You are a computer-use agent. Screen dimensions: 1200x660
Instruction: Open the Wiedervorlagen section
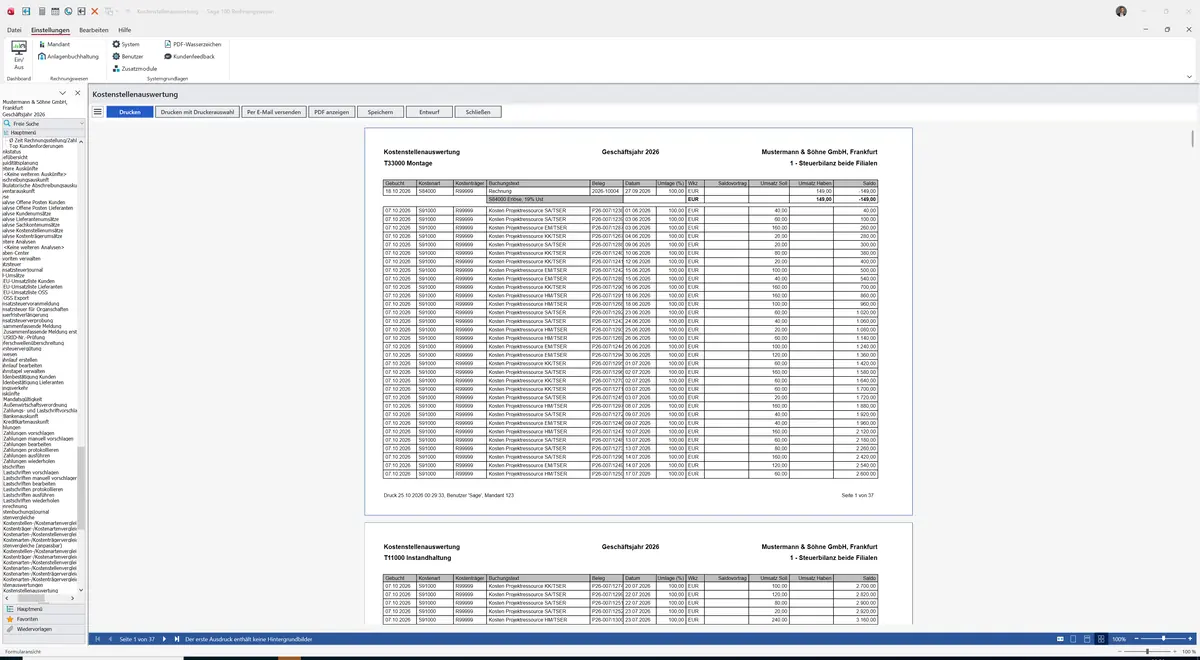point(42,629)
